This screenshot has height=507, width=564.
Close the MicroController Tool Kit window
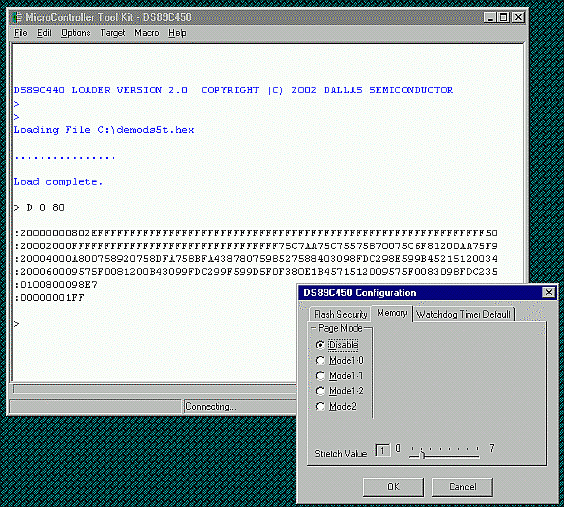[518, 17]
